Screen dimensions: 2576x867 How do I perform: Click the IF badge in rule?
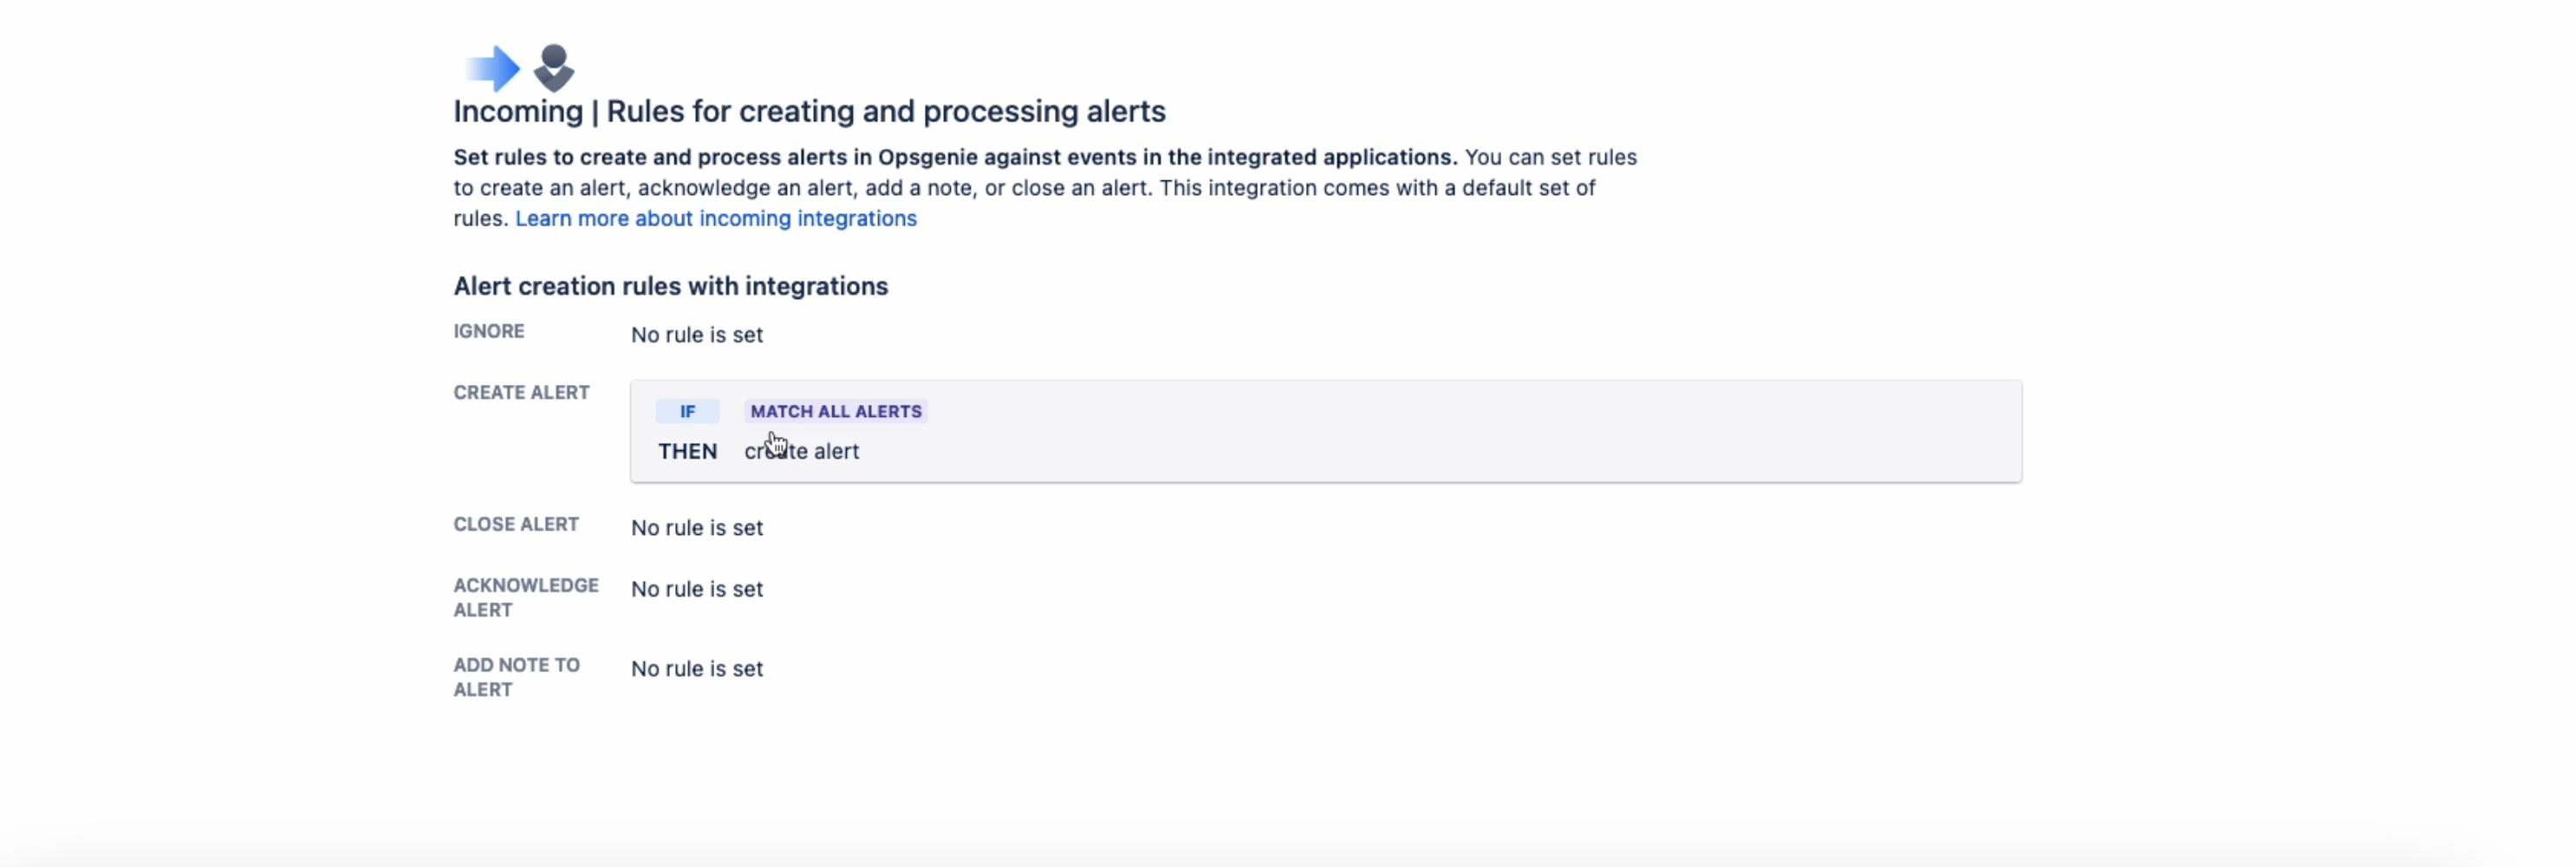[x=687, y=411]
